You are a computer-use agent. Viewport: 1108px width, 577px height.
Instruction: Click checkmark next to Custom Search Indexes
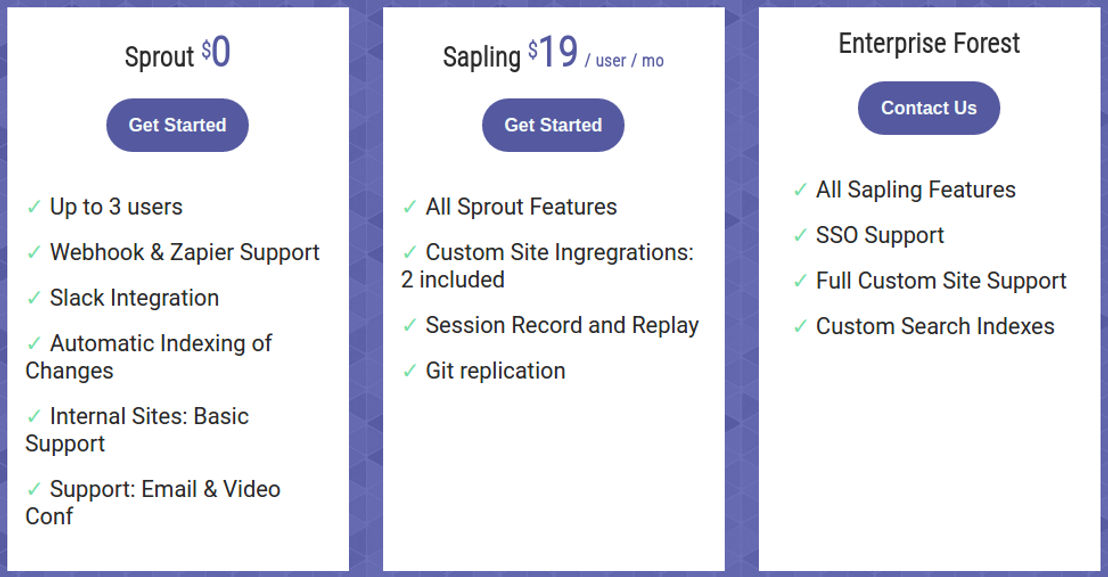point(800,326)
